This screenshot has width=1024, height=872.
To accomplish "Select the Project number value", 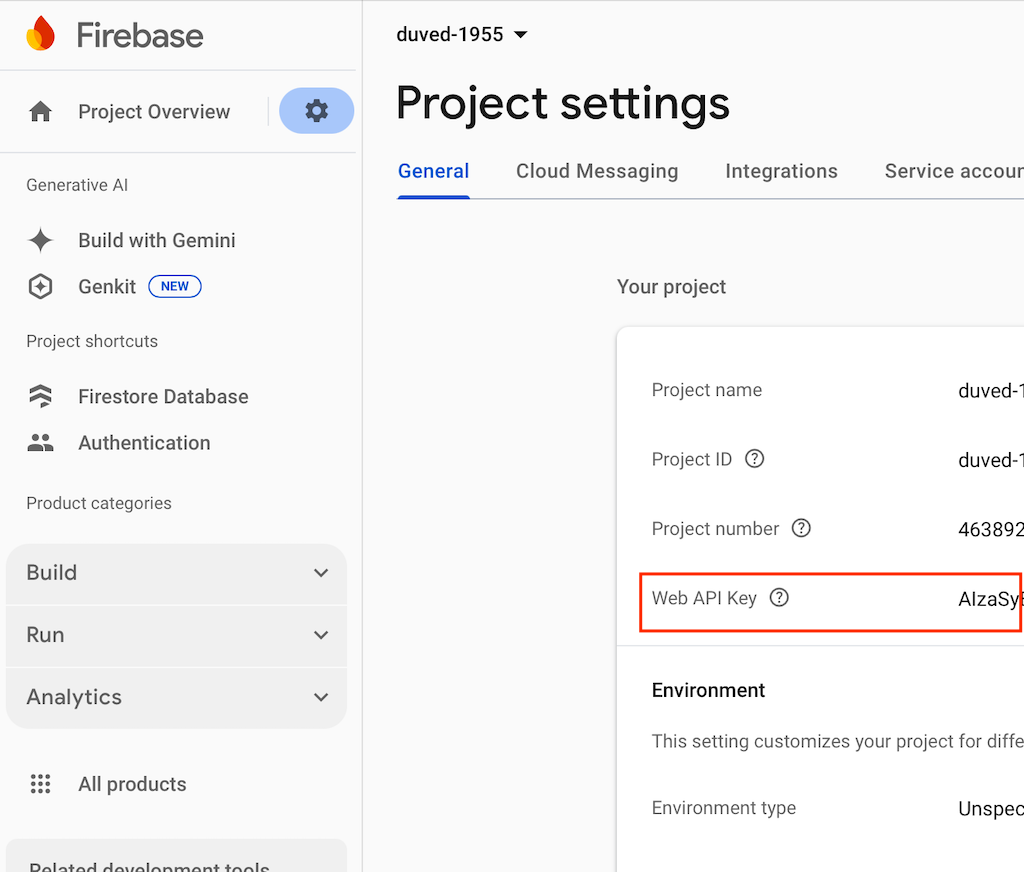I will tap(991, 529).
